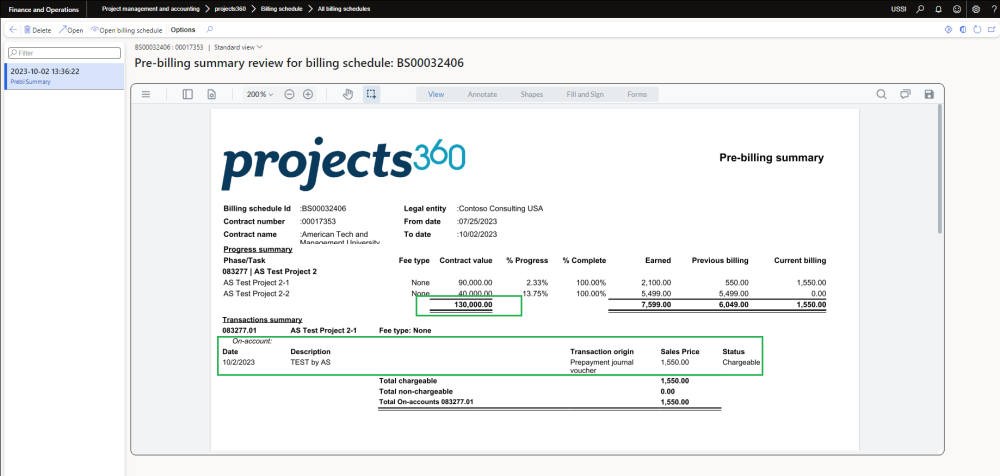Open the 200% zoom level dropdown
The width and height of the screenshot is (1000, 476).
point(259,94)
